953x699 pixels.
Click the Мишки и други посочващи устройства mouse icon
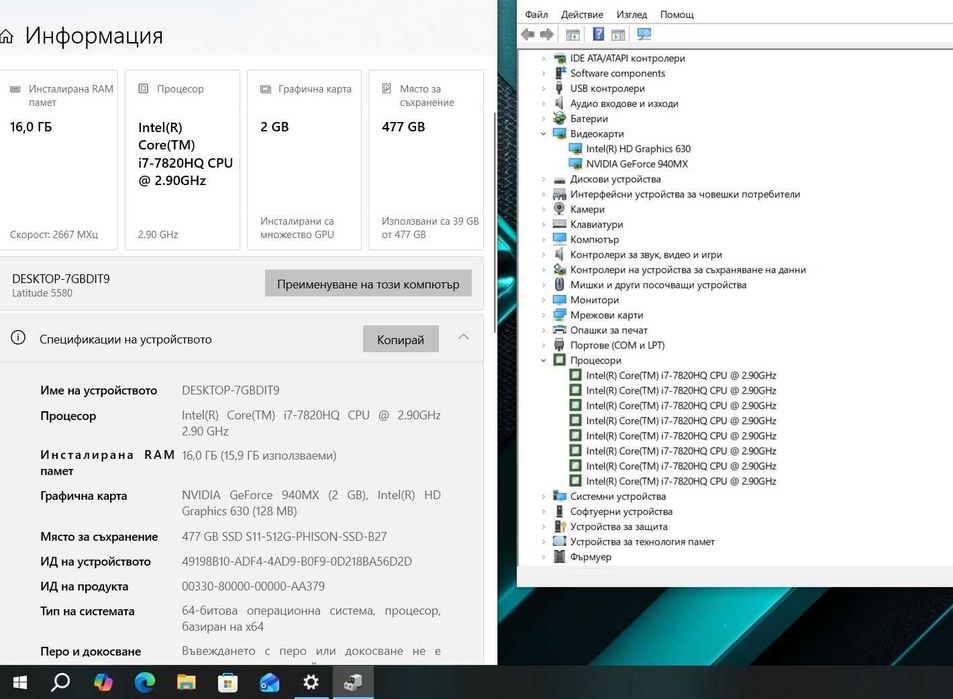(x=559, y=284)
